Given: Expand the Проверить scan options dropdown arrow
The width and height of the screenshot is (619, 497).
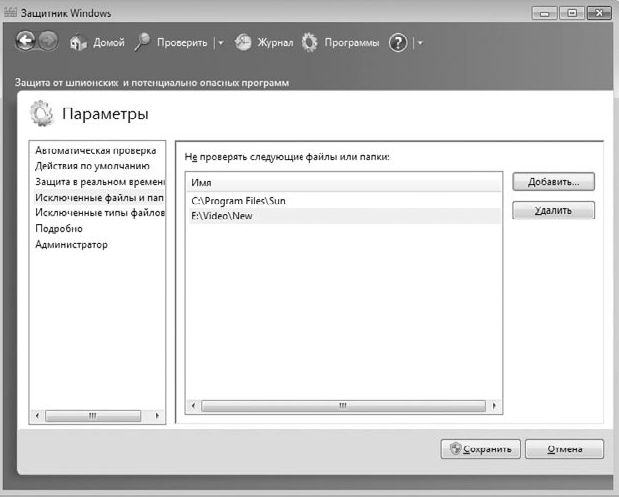Looking at the screenshot, I should 221,43.
